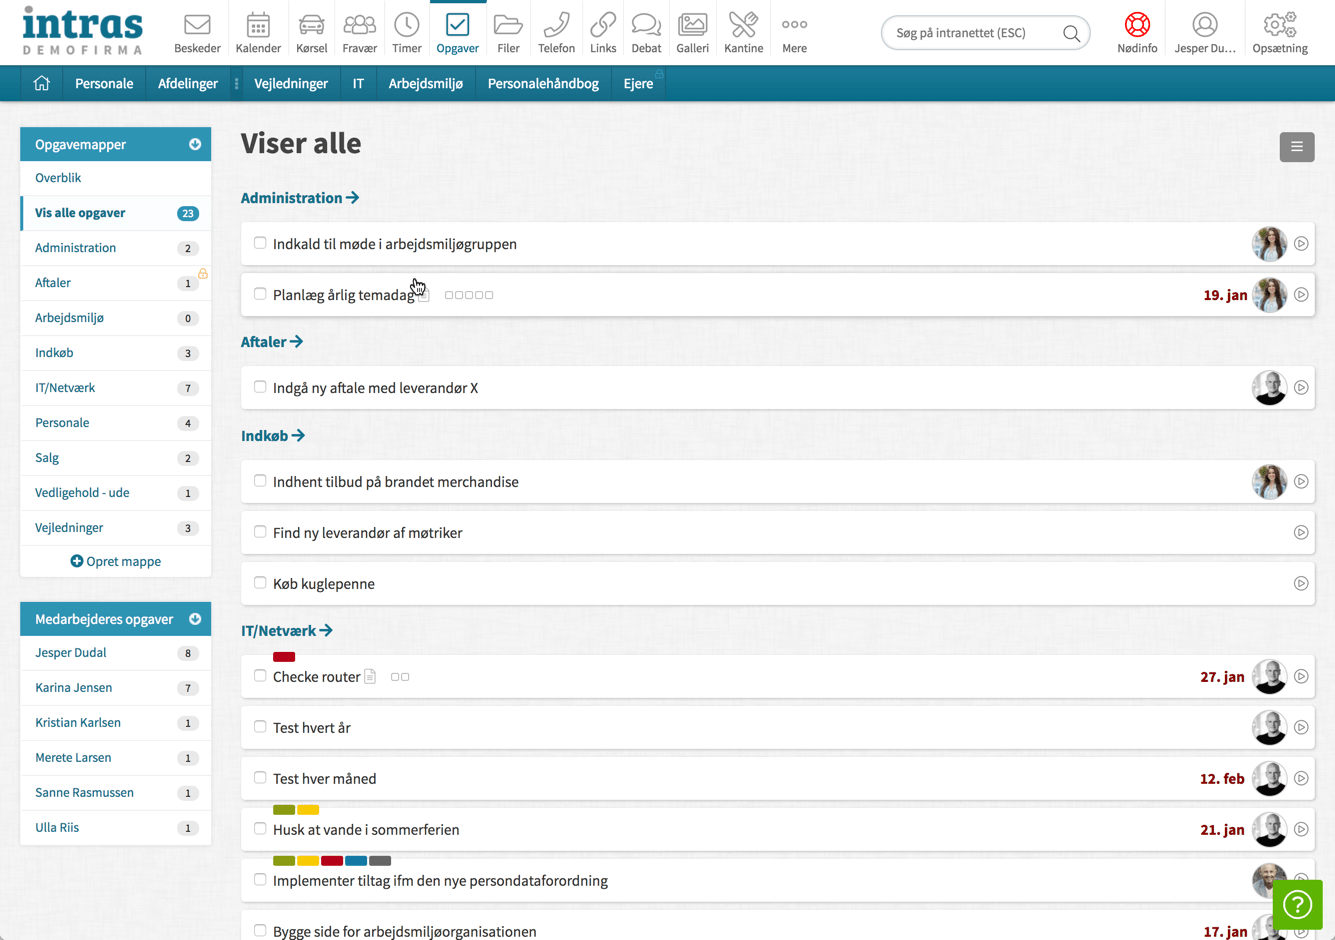Click the home icon in navigation bar

click(41, 84)
